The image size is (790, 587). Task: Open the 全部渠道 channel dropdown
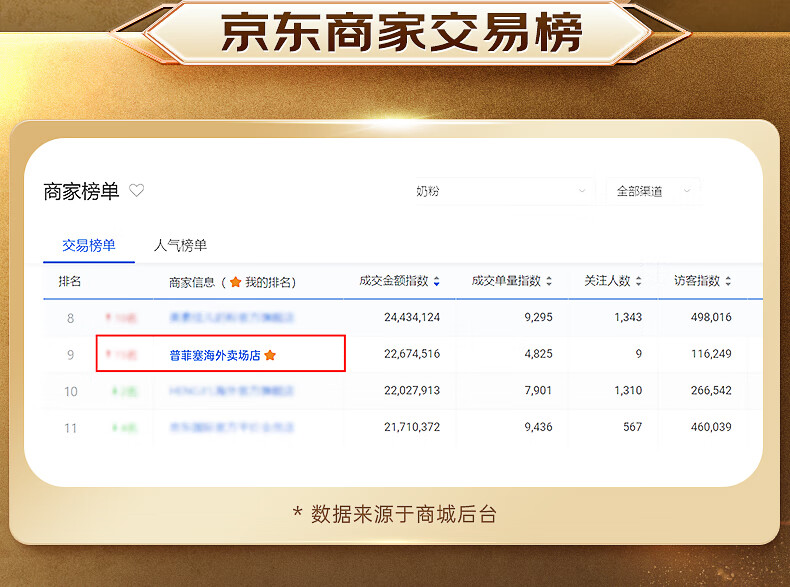[653, 191]
